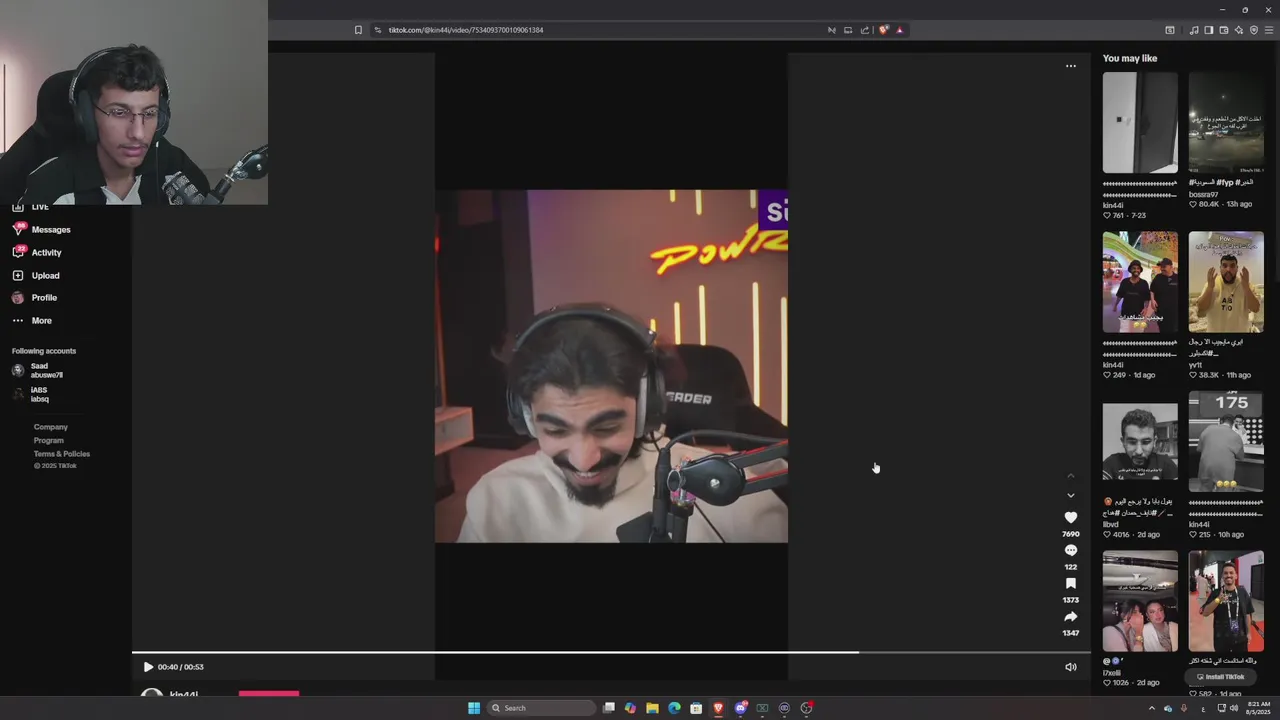Open File Explorer from the taskbar
1280x720 pixels.
click(652, 708)
